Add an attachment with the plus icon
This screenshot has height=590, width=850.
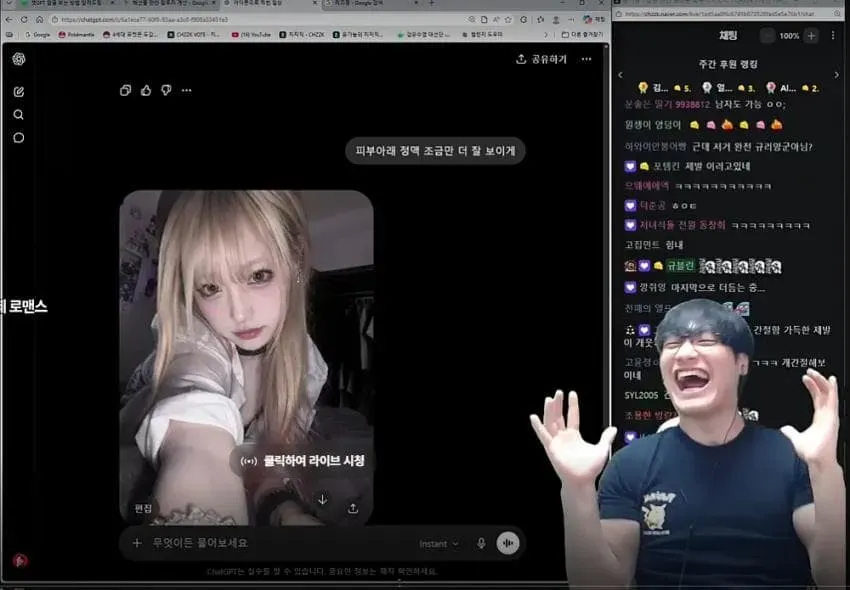click(x=137, y=543)
